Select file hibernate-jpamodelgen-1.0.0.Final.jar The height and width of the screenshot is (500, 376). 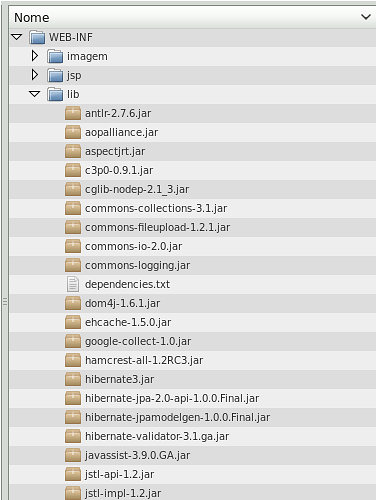(x=177, y=417)
